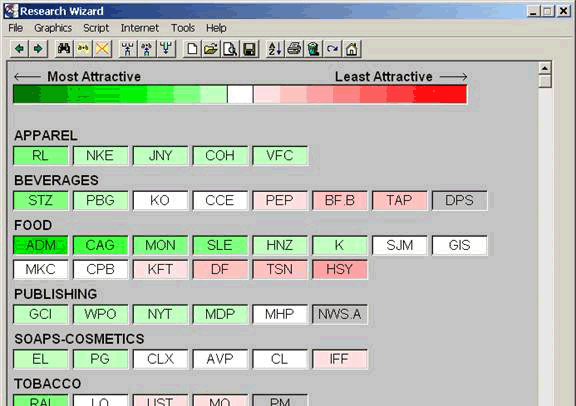Click the white center legend segment
576x406 pixels.
coord(240,94)
